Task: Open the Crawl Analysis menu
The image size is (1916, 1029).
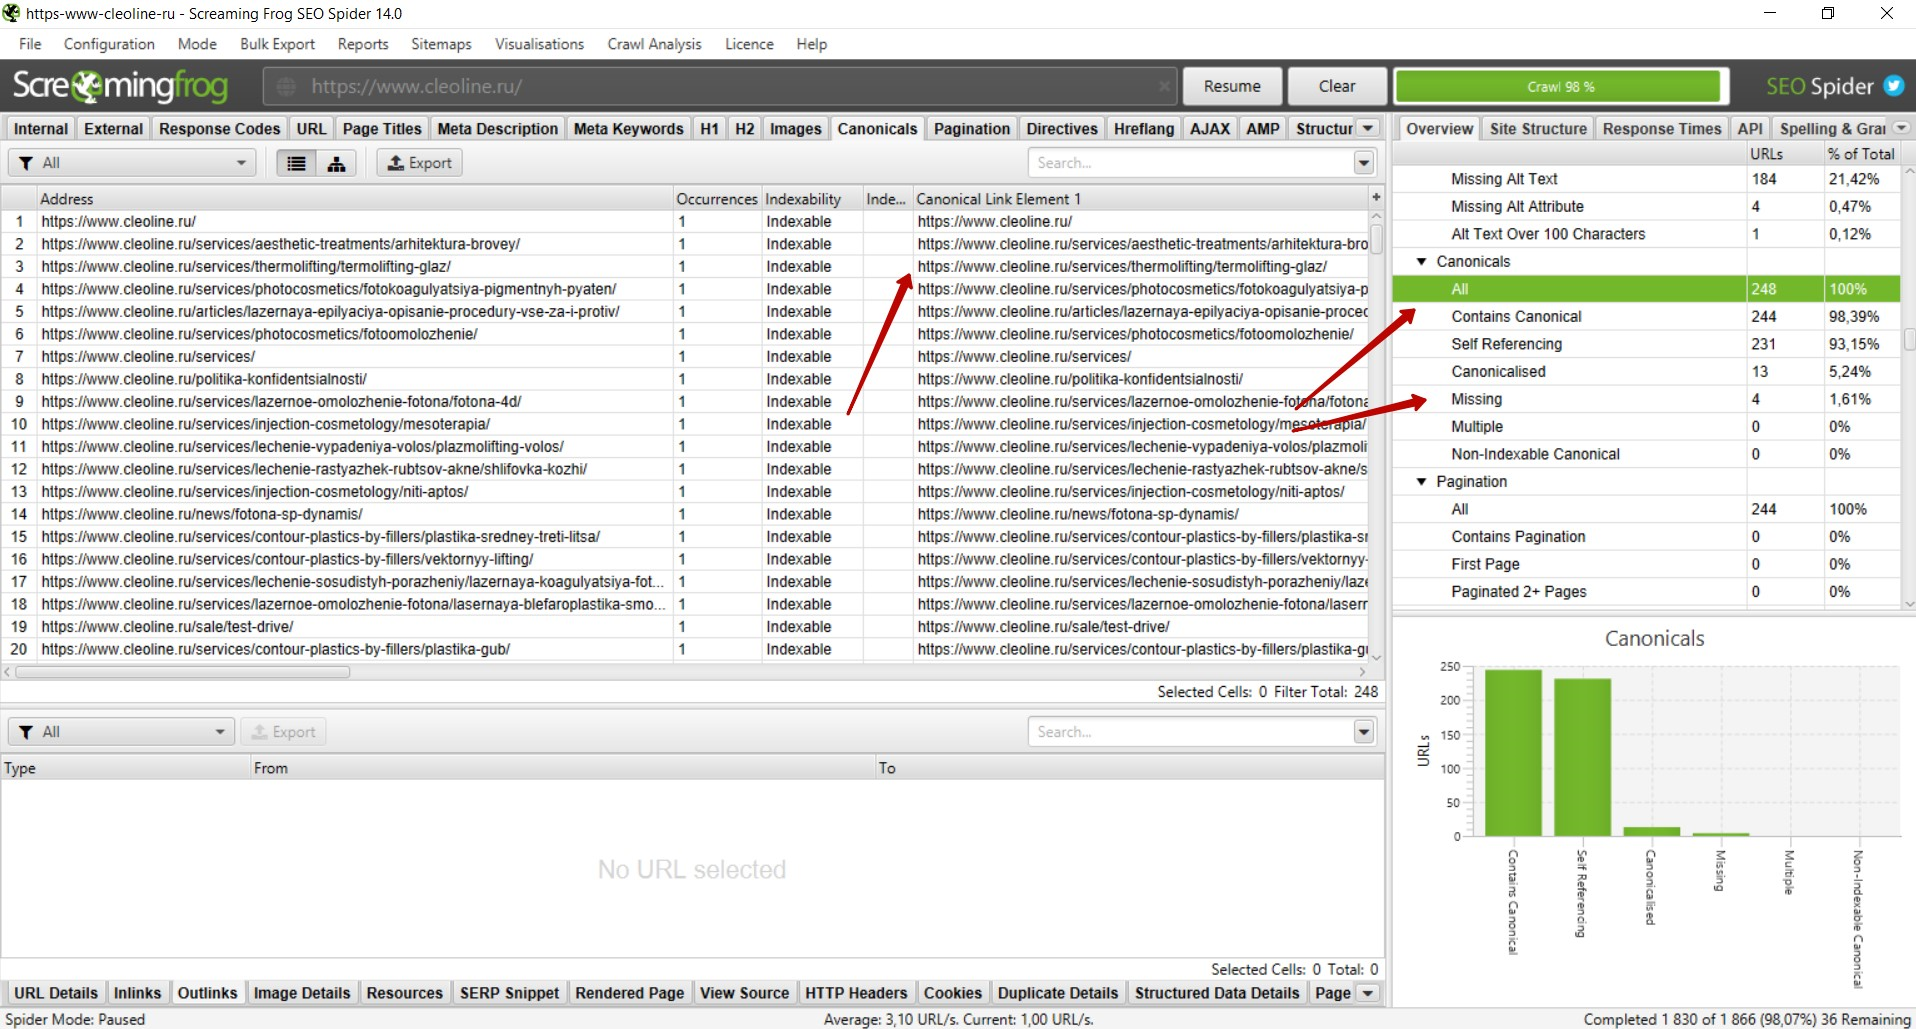Action: click(654, 44)
